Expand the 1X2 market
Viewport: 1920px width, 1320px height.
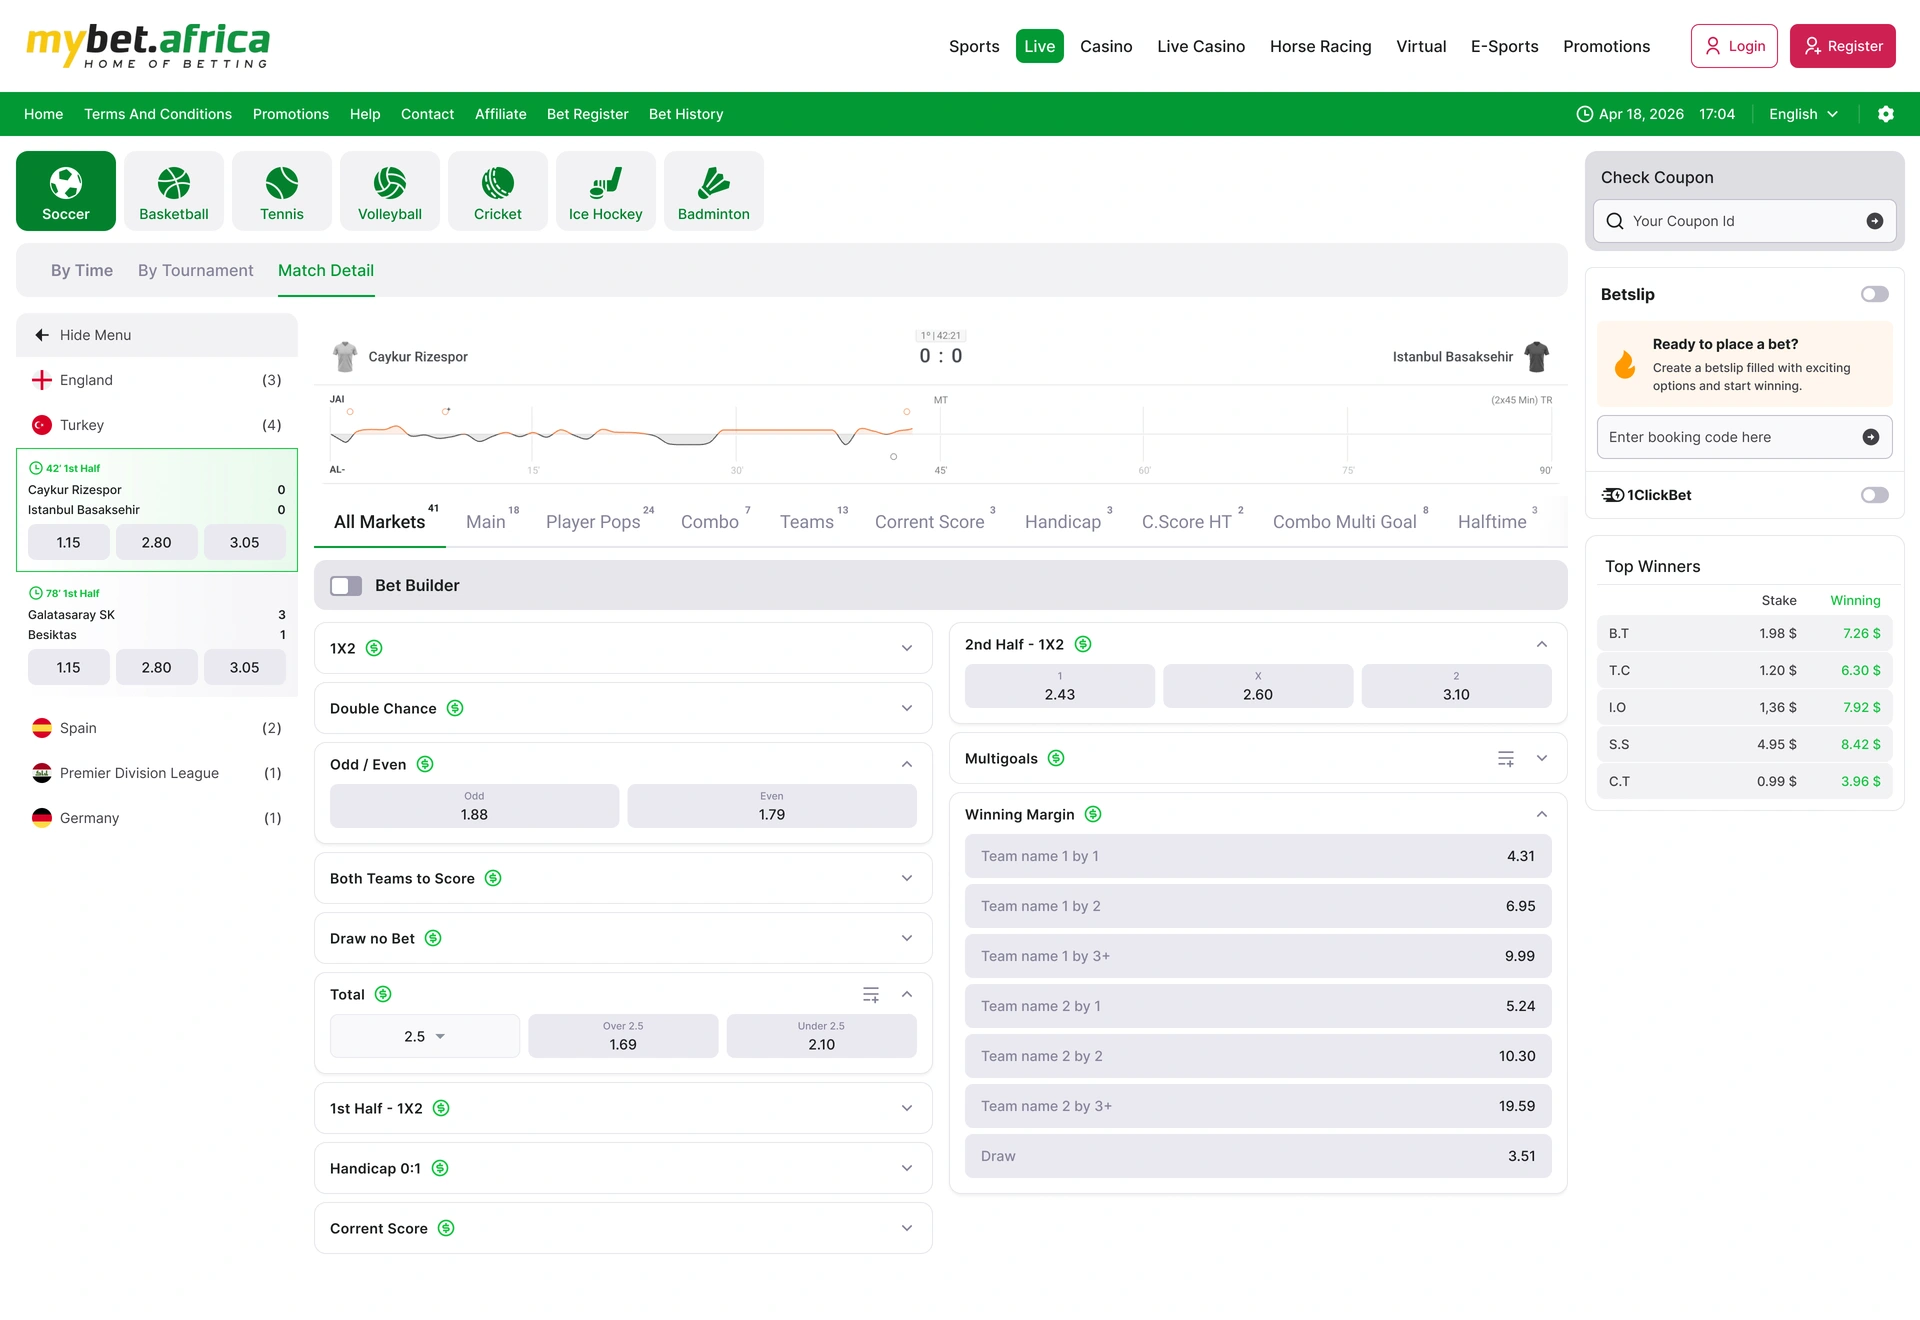(x=907, y=648)
